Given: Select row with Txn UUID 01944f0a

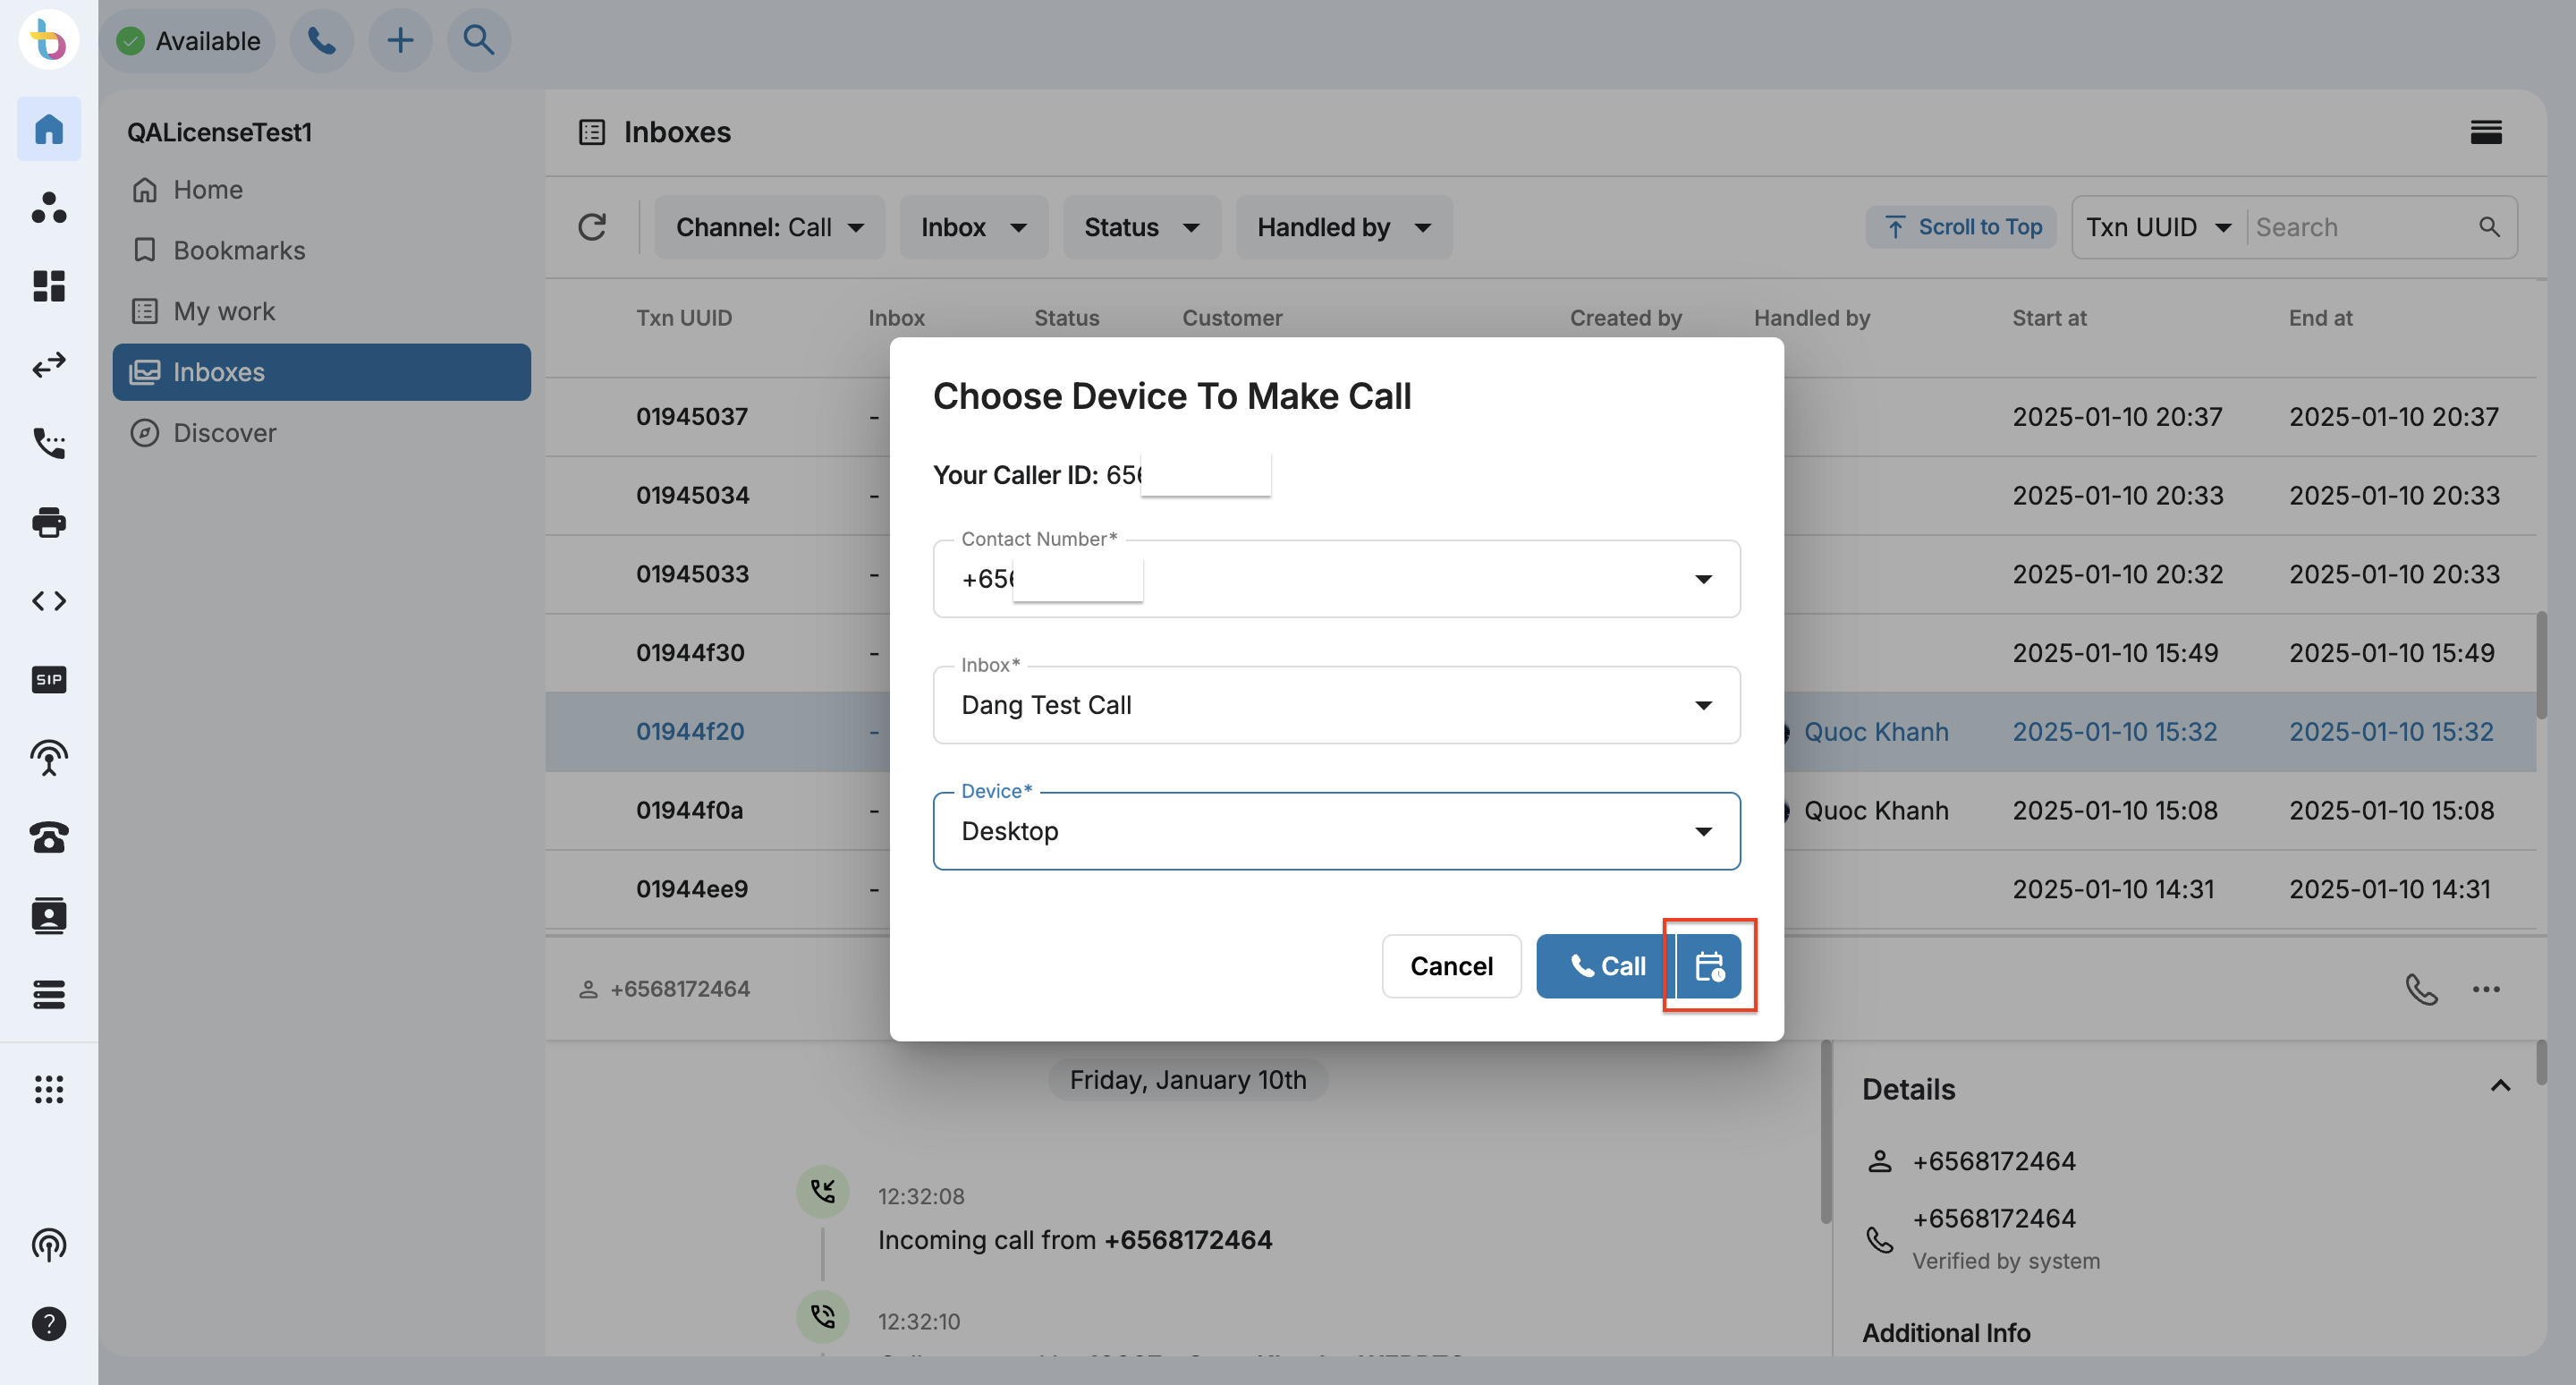Looking at the screenshot, I should click(x=1541, y=810).
